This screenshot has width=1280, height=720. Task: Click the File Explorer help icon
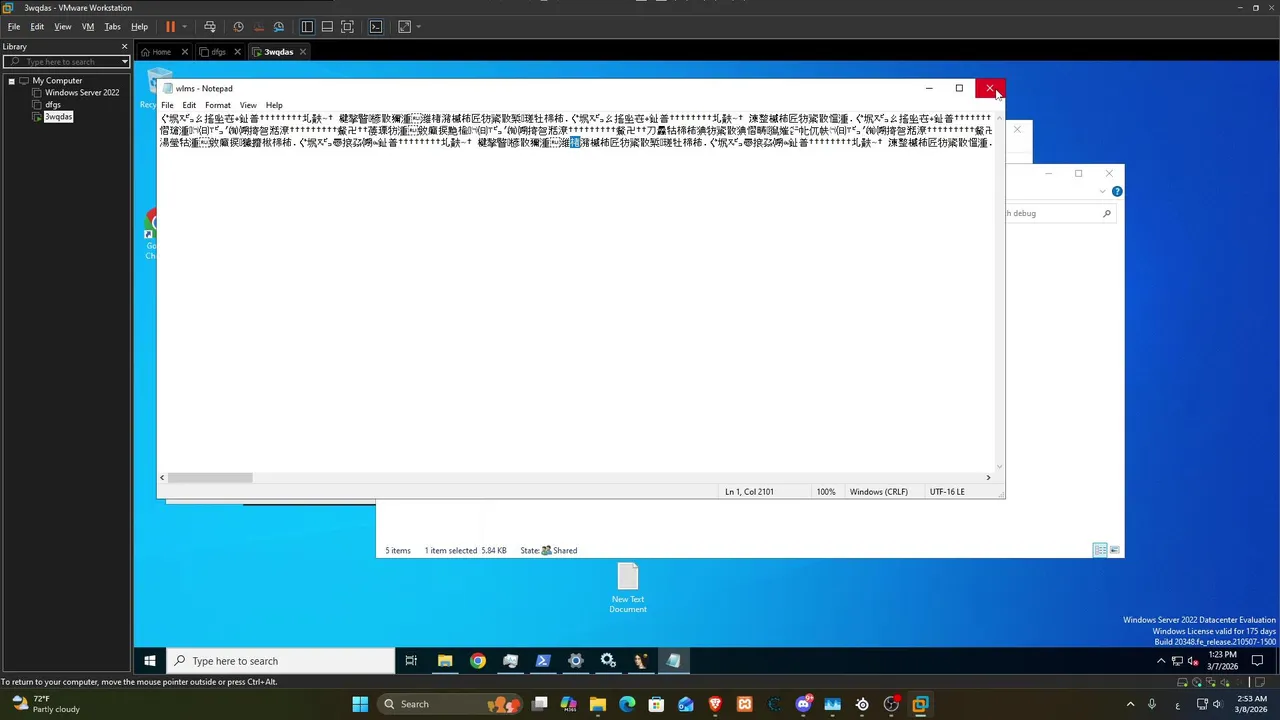[1117, 191]
